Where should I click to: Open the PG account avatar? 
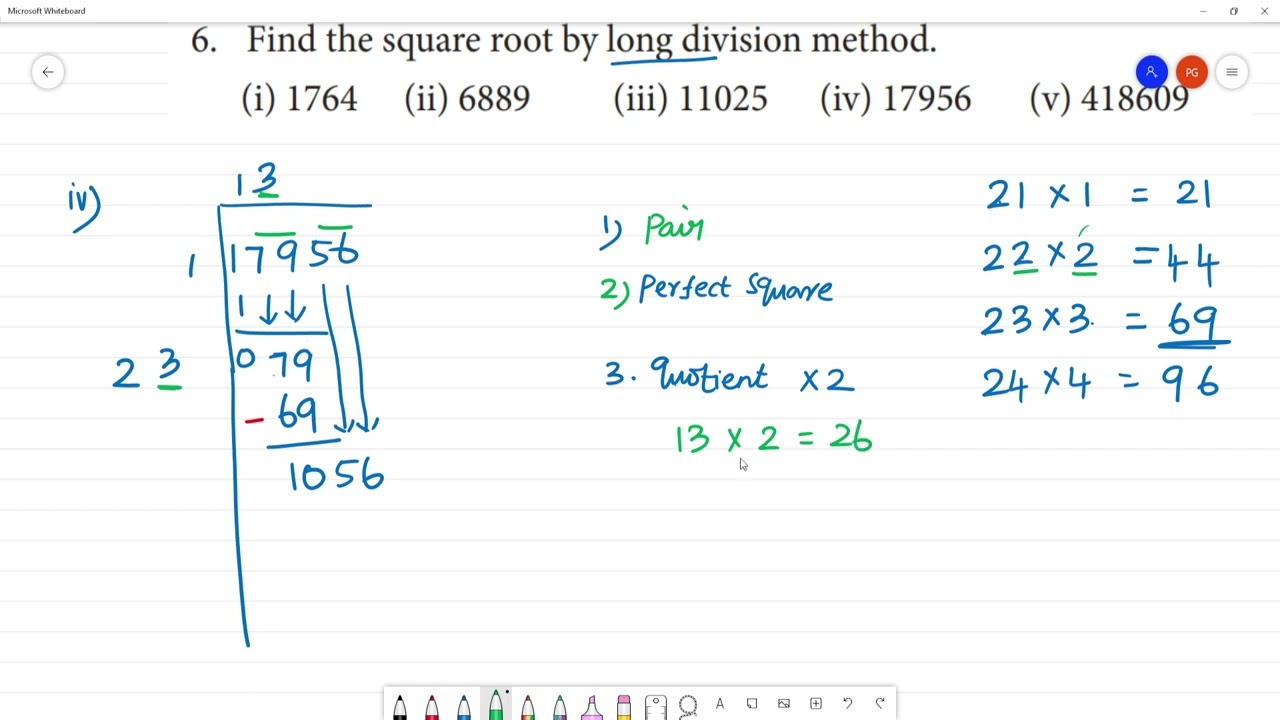(x=1191, y=72)
